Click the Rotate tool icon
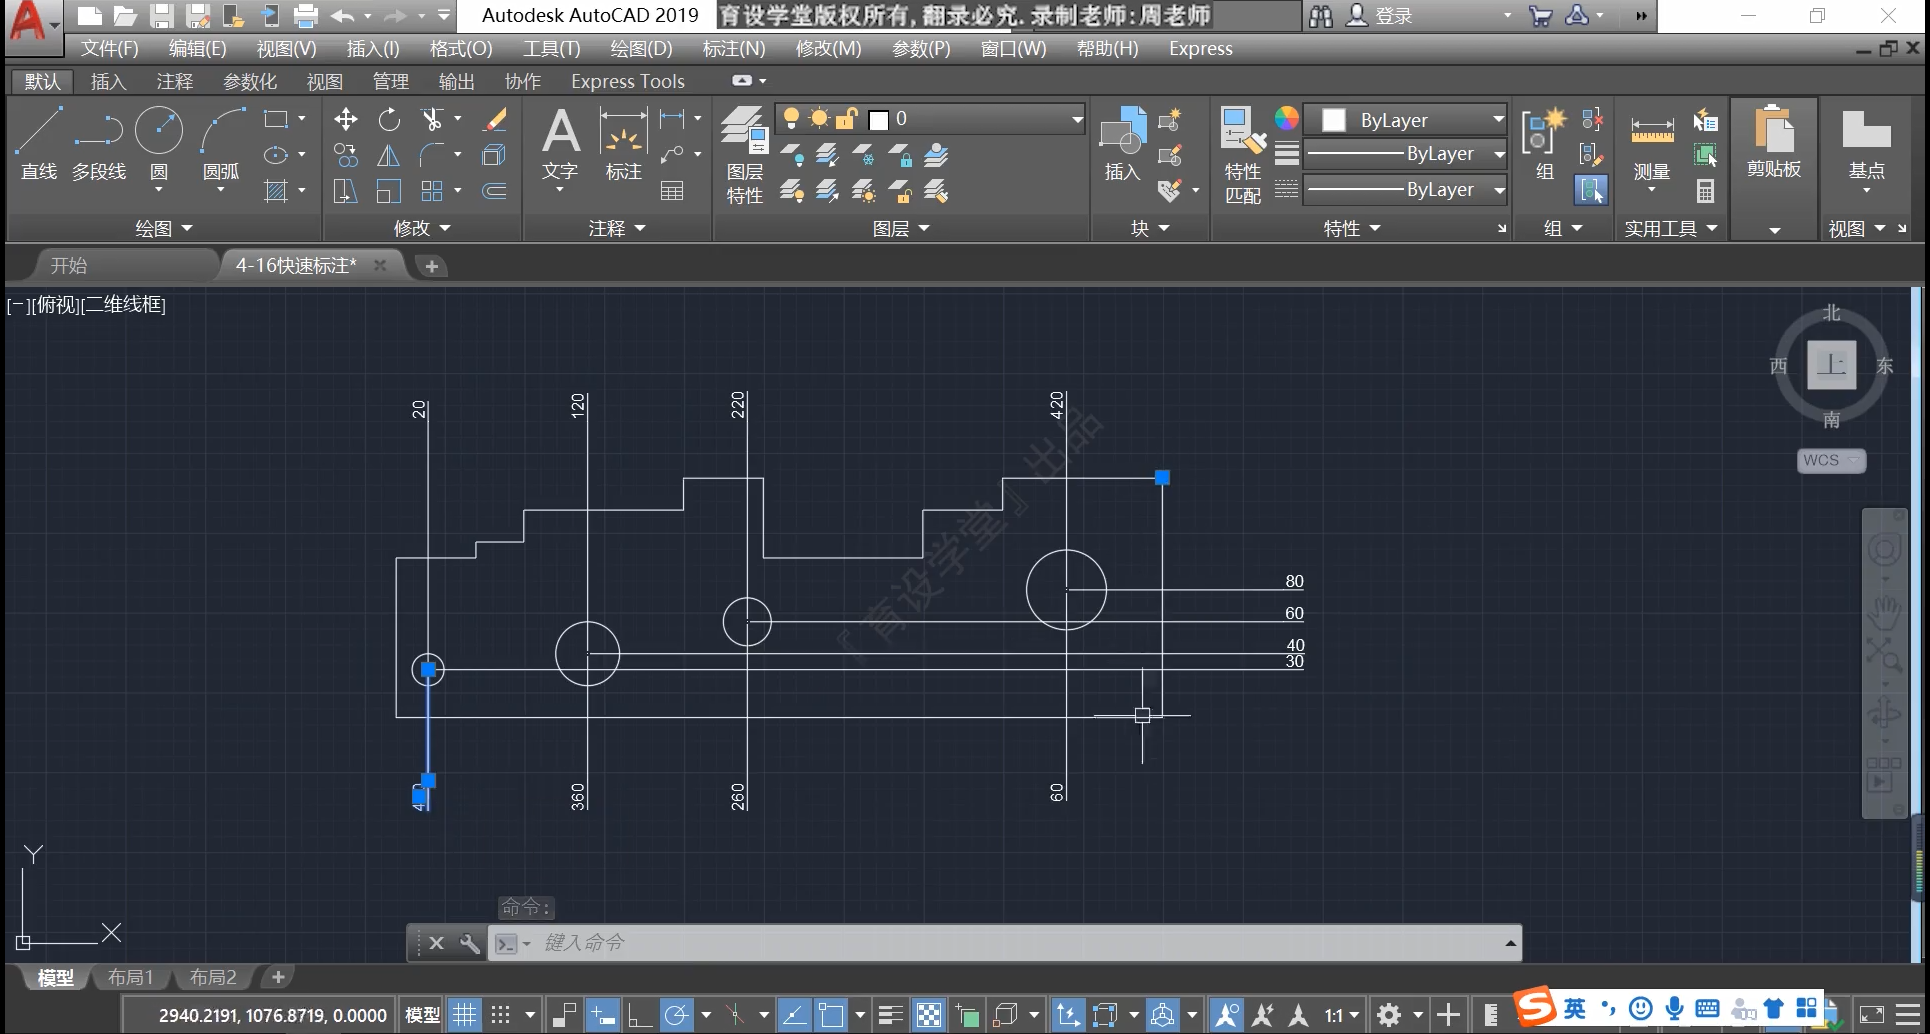This screenshot has height=1034, width=1930. [x=389, y=120]
